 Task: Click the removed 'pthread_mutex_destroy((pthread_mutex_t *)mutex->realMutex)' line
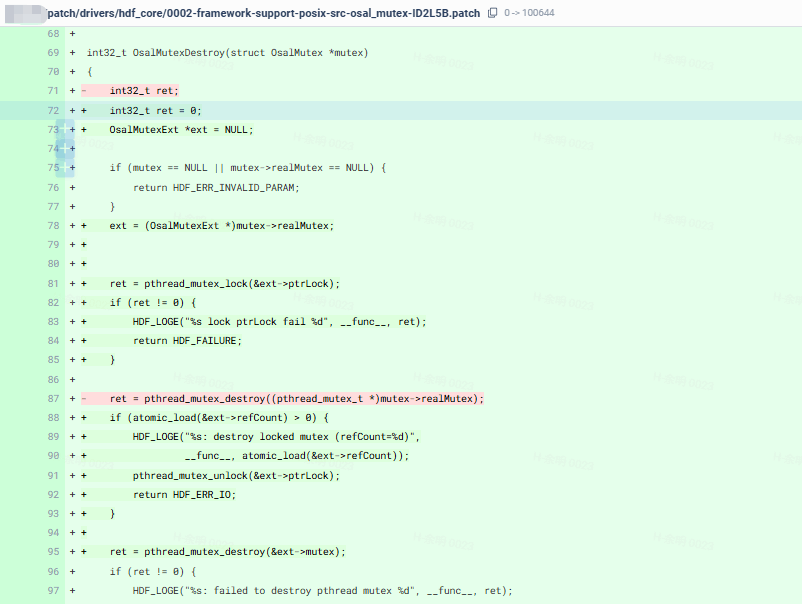click(297, 398)
